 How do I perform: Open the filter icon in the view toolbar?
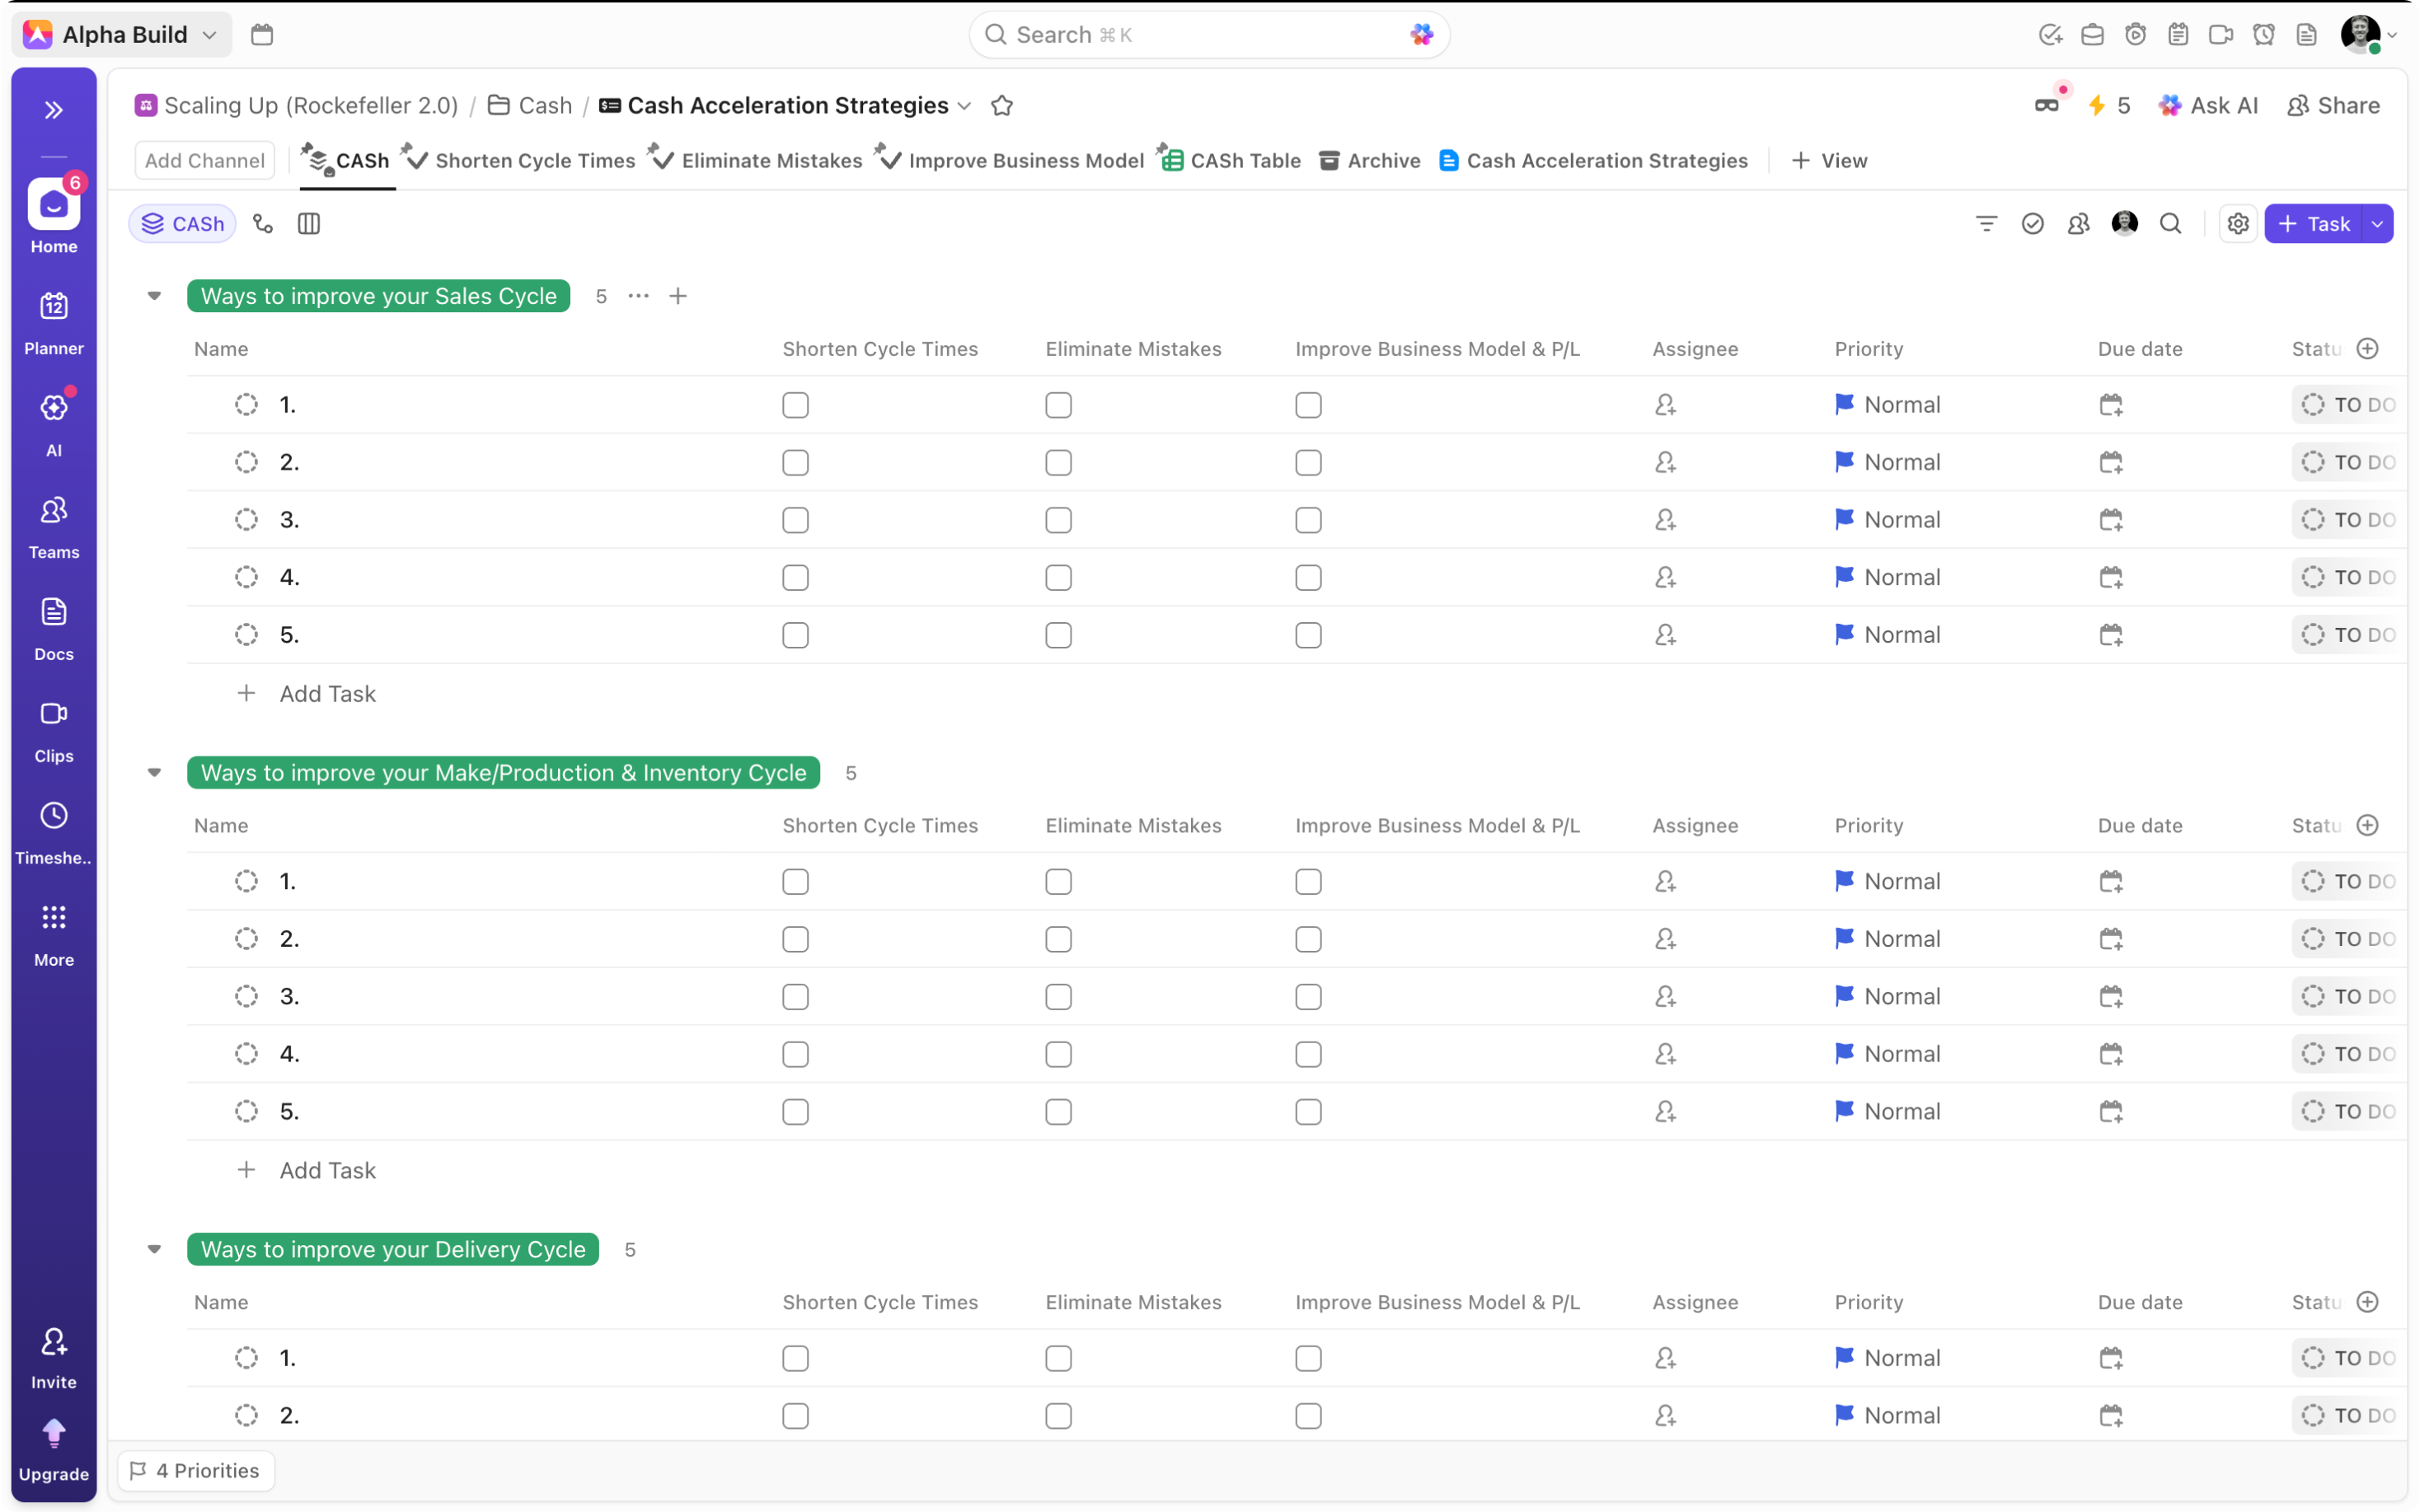click(1986, 224)
